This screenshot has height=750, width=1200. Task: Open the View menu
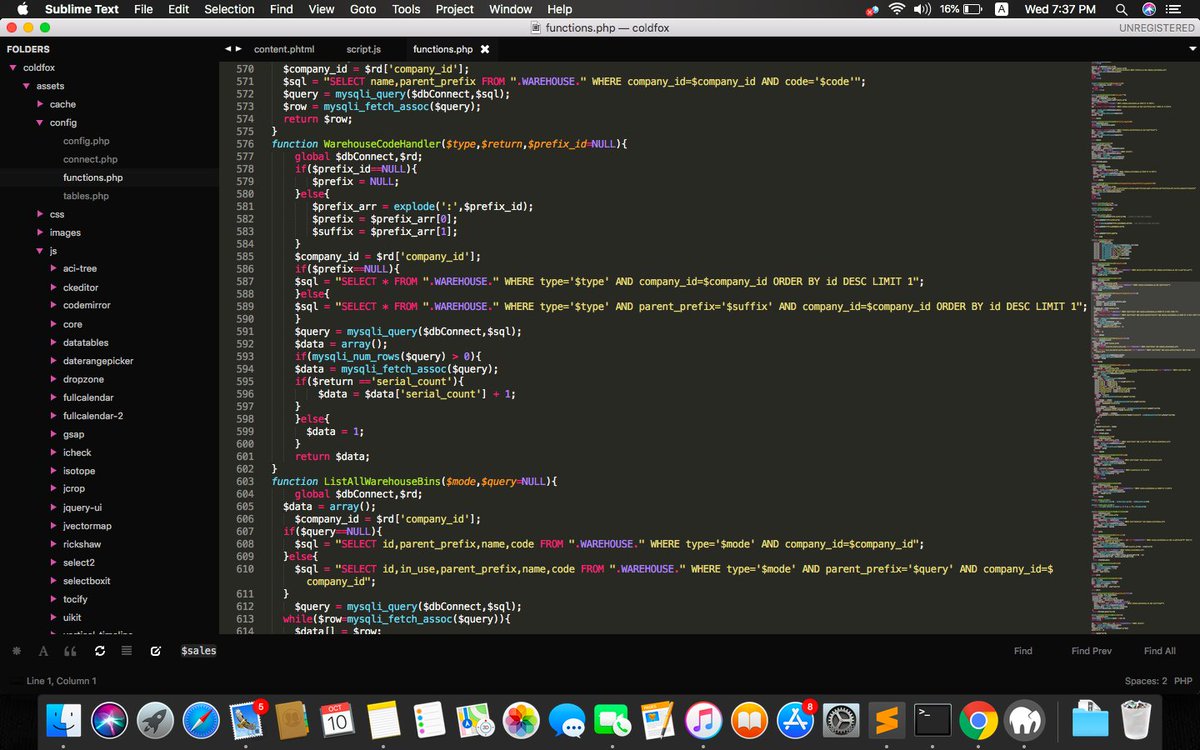pyautogui.click(x=322, y=9)
